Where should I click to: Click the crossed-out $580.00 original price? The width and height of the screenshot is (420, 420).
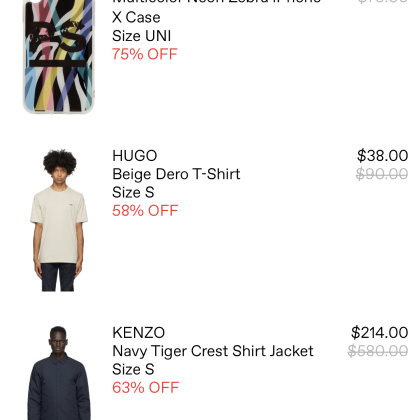coord(378,351)
